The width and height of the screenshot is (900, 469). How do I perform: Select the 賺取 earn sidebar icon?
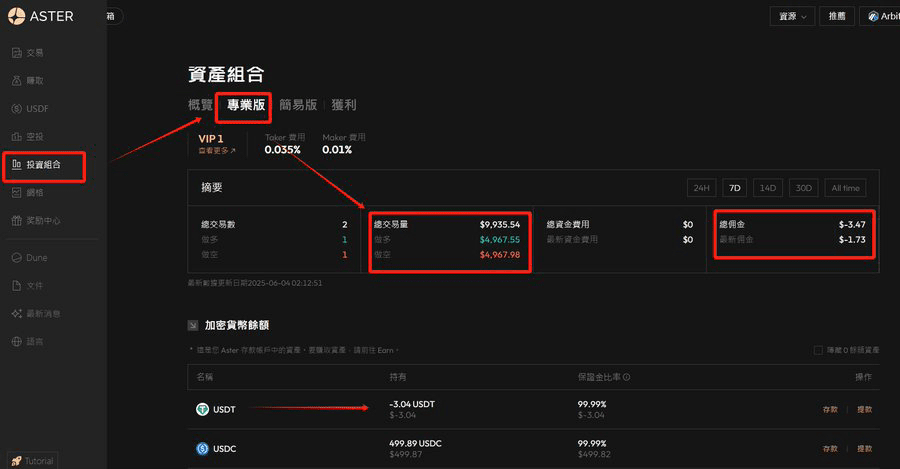tap(17, 80)
